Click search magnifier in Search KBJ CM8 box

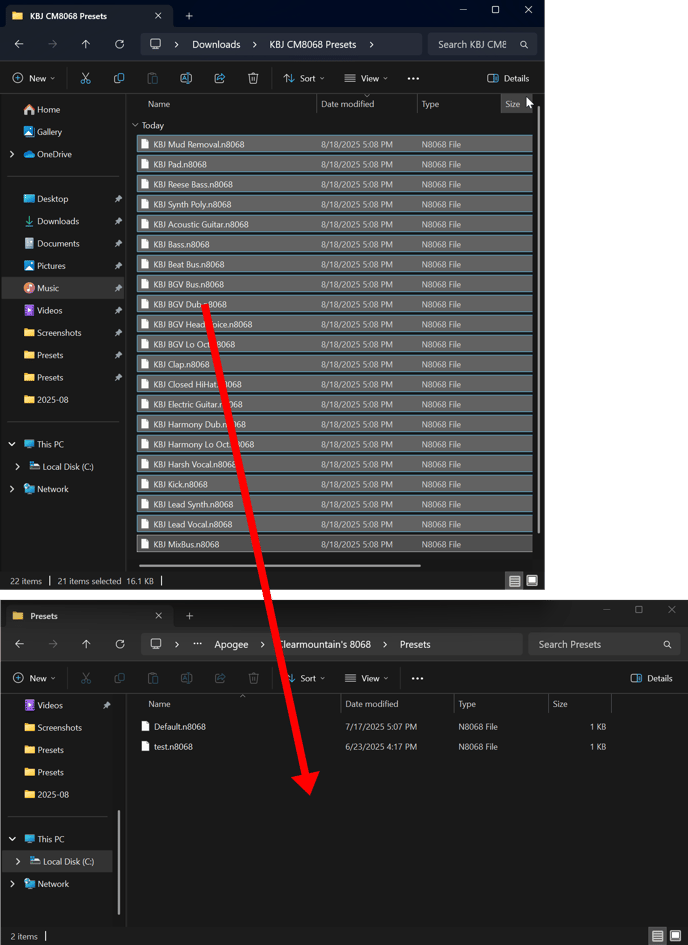pos(524,45)
